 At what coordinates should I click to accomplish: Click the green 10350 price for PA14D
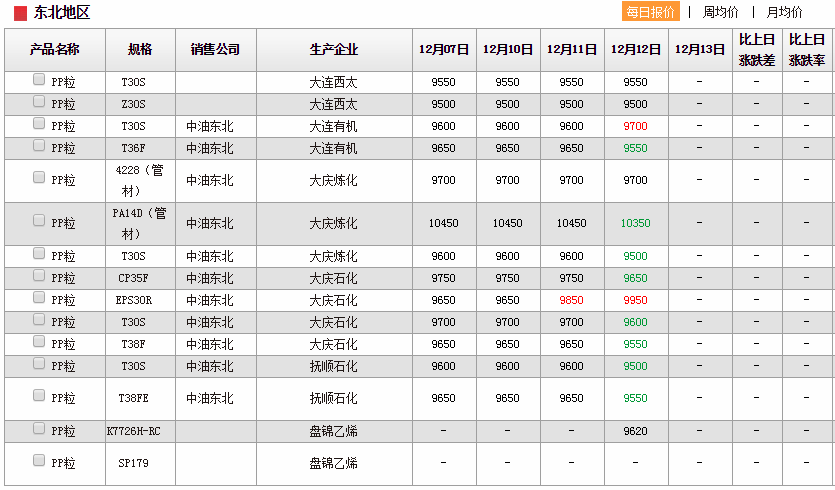[635, 223]
